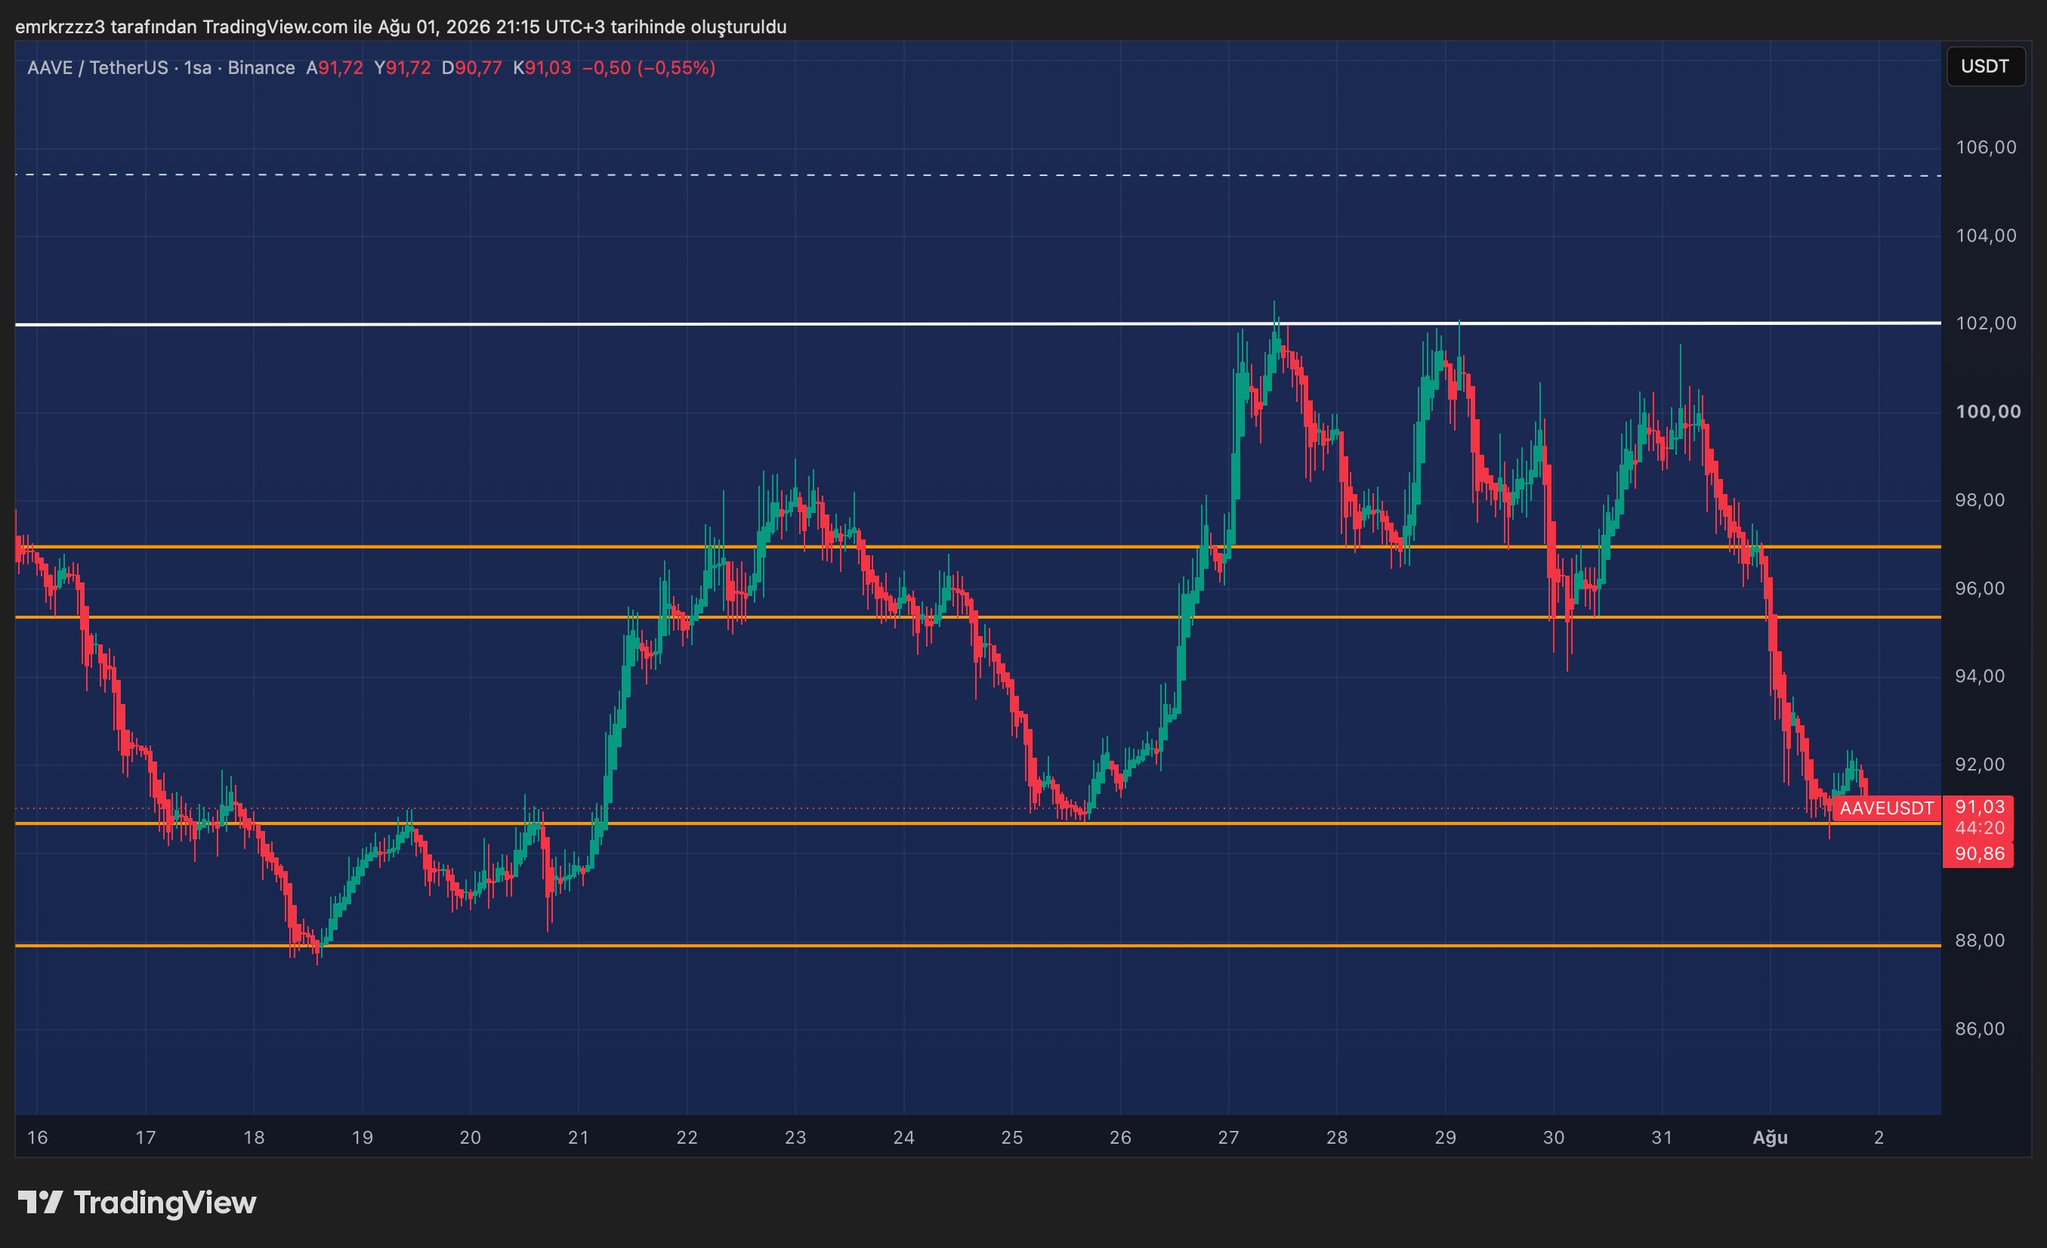Click the 104,00 price axis label

tap(1986, 235)
